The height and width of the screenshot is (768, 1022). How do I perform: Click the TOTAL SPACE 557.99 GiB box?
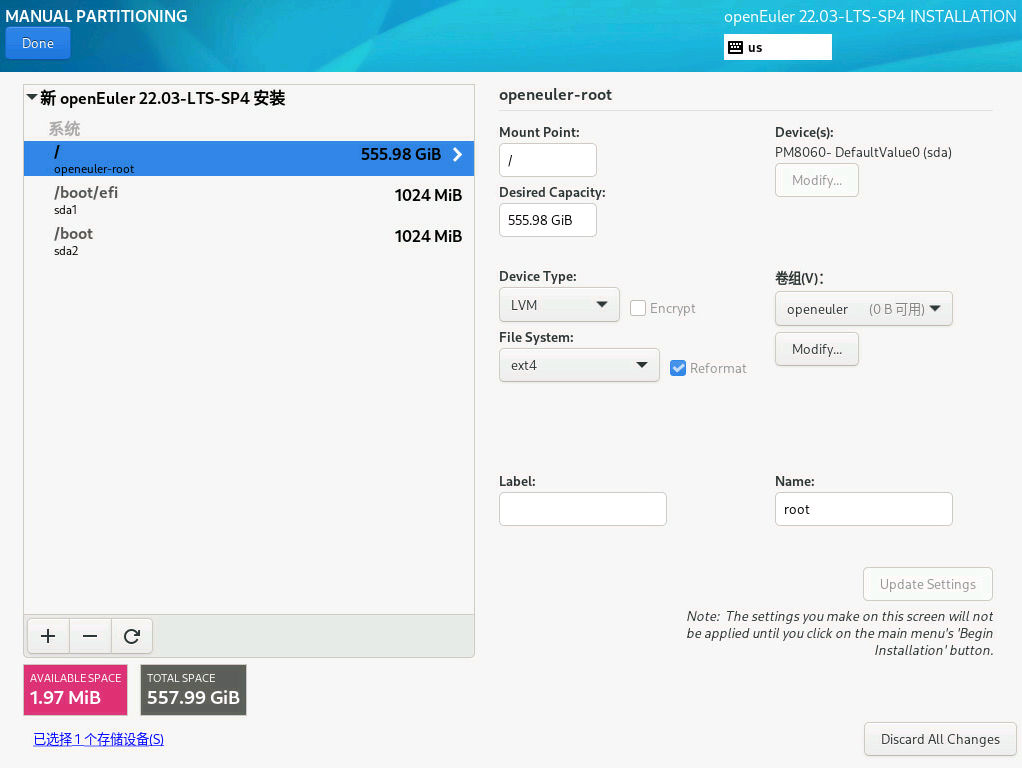(x=194, y=690)
